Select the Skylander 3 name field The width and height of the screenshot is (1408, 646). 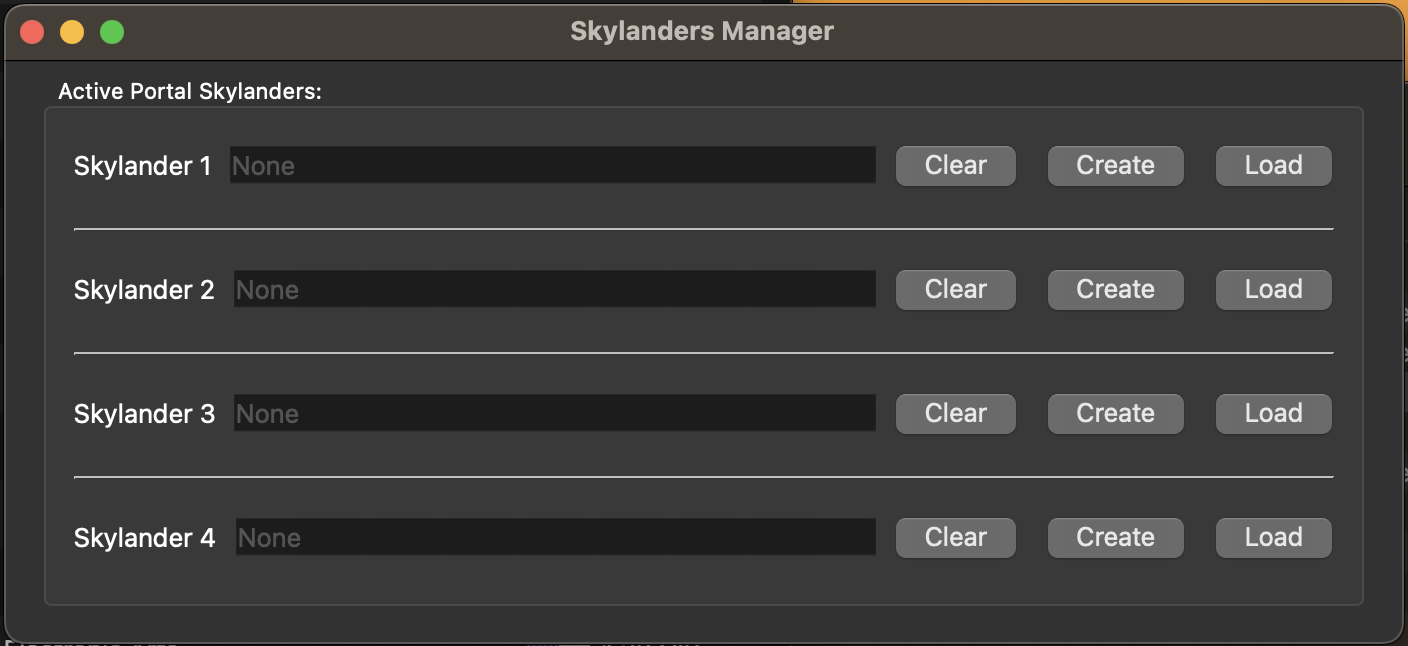click(x=553, y=413)
